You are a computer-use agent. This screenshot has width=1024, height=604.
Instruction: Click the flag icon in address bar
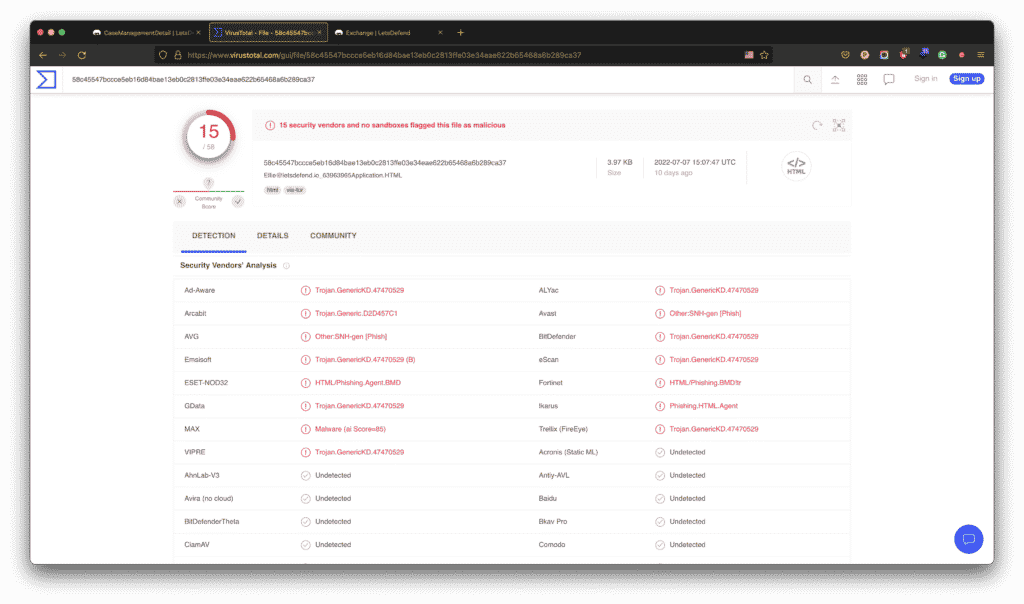(x=749, y=56)
